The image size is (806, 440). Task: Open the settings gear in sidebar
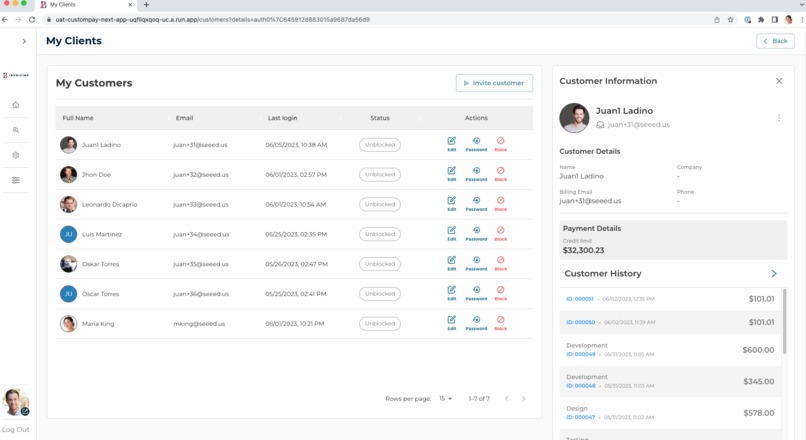tap(16, 155)
